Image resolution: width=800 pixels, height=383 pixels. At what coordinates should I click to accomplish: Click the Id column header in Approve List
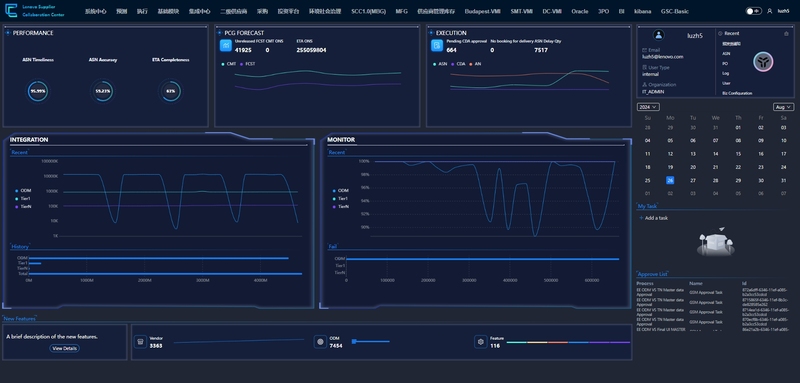tap(744, 283)
